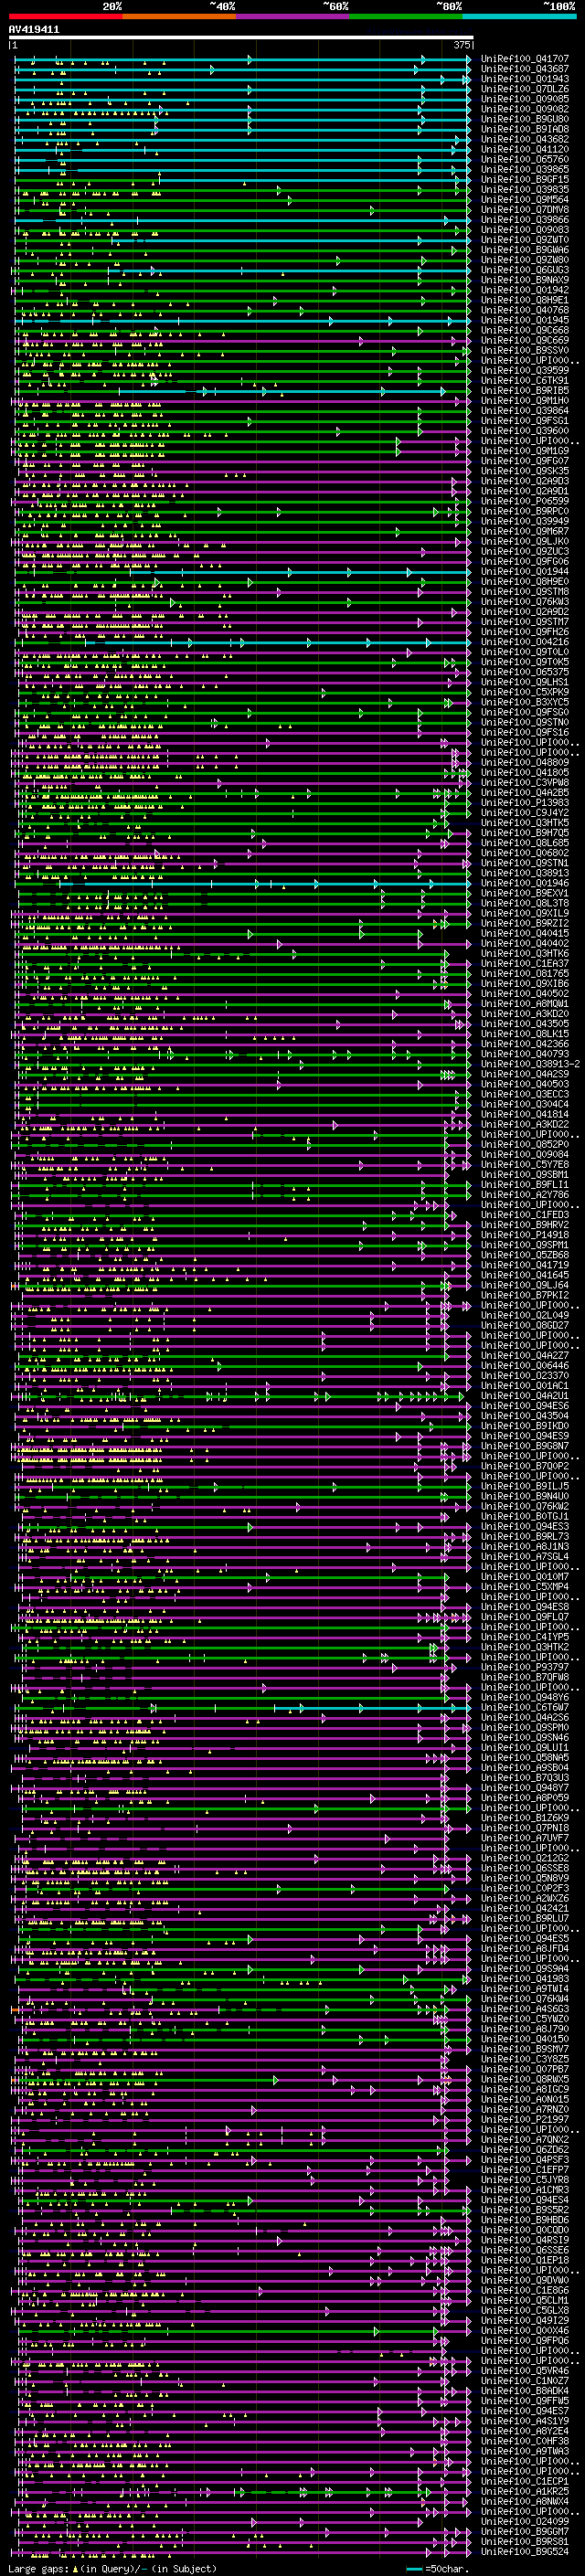
Task: Select the UniRef100_B9GGM7 entry
Action: pos(524,2532)
